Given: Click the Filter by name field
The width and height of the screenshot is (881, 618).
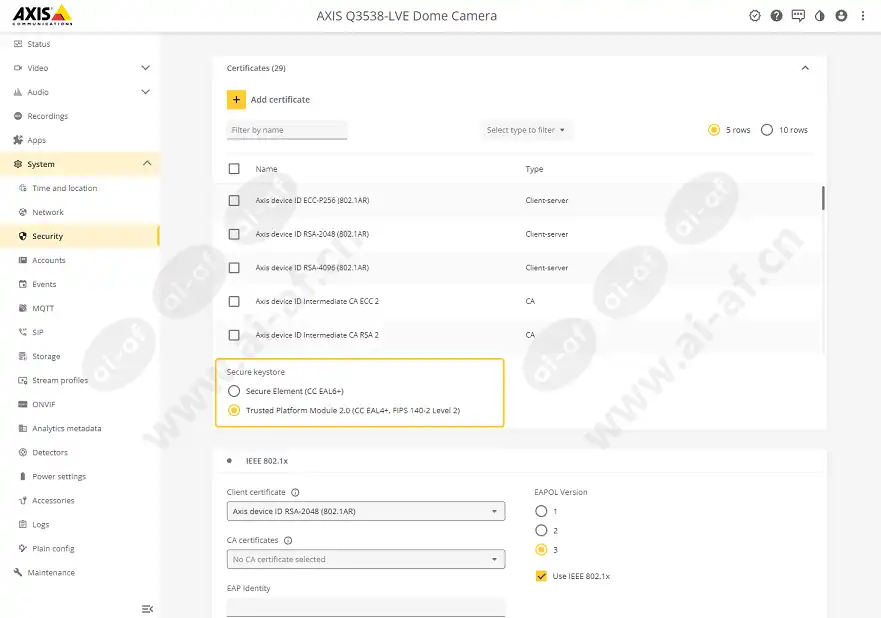Looking at the screenshot, I should [x=287, y=130].
